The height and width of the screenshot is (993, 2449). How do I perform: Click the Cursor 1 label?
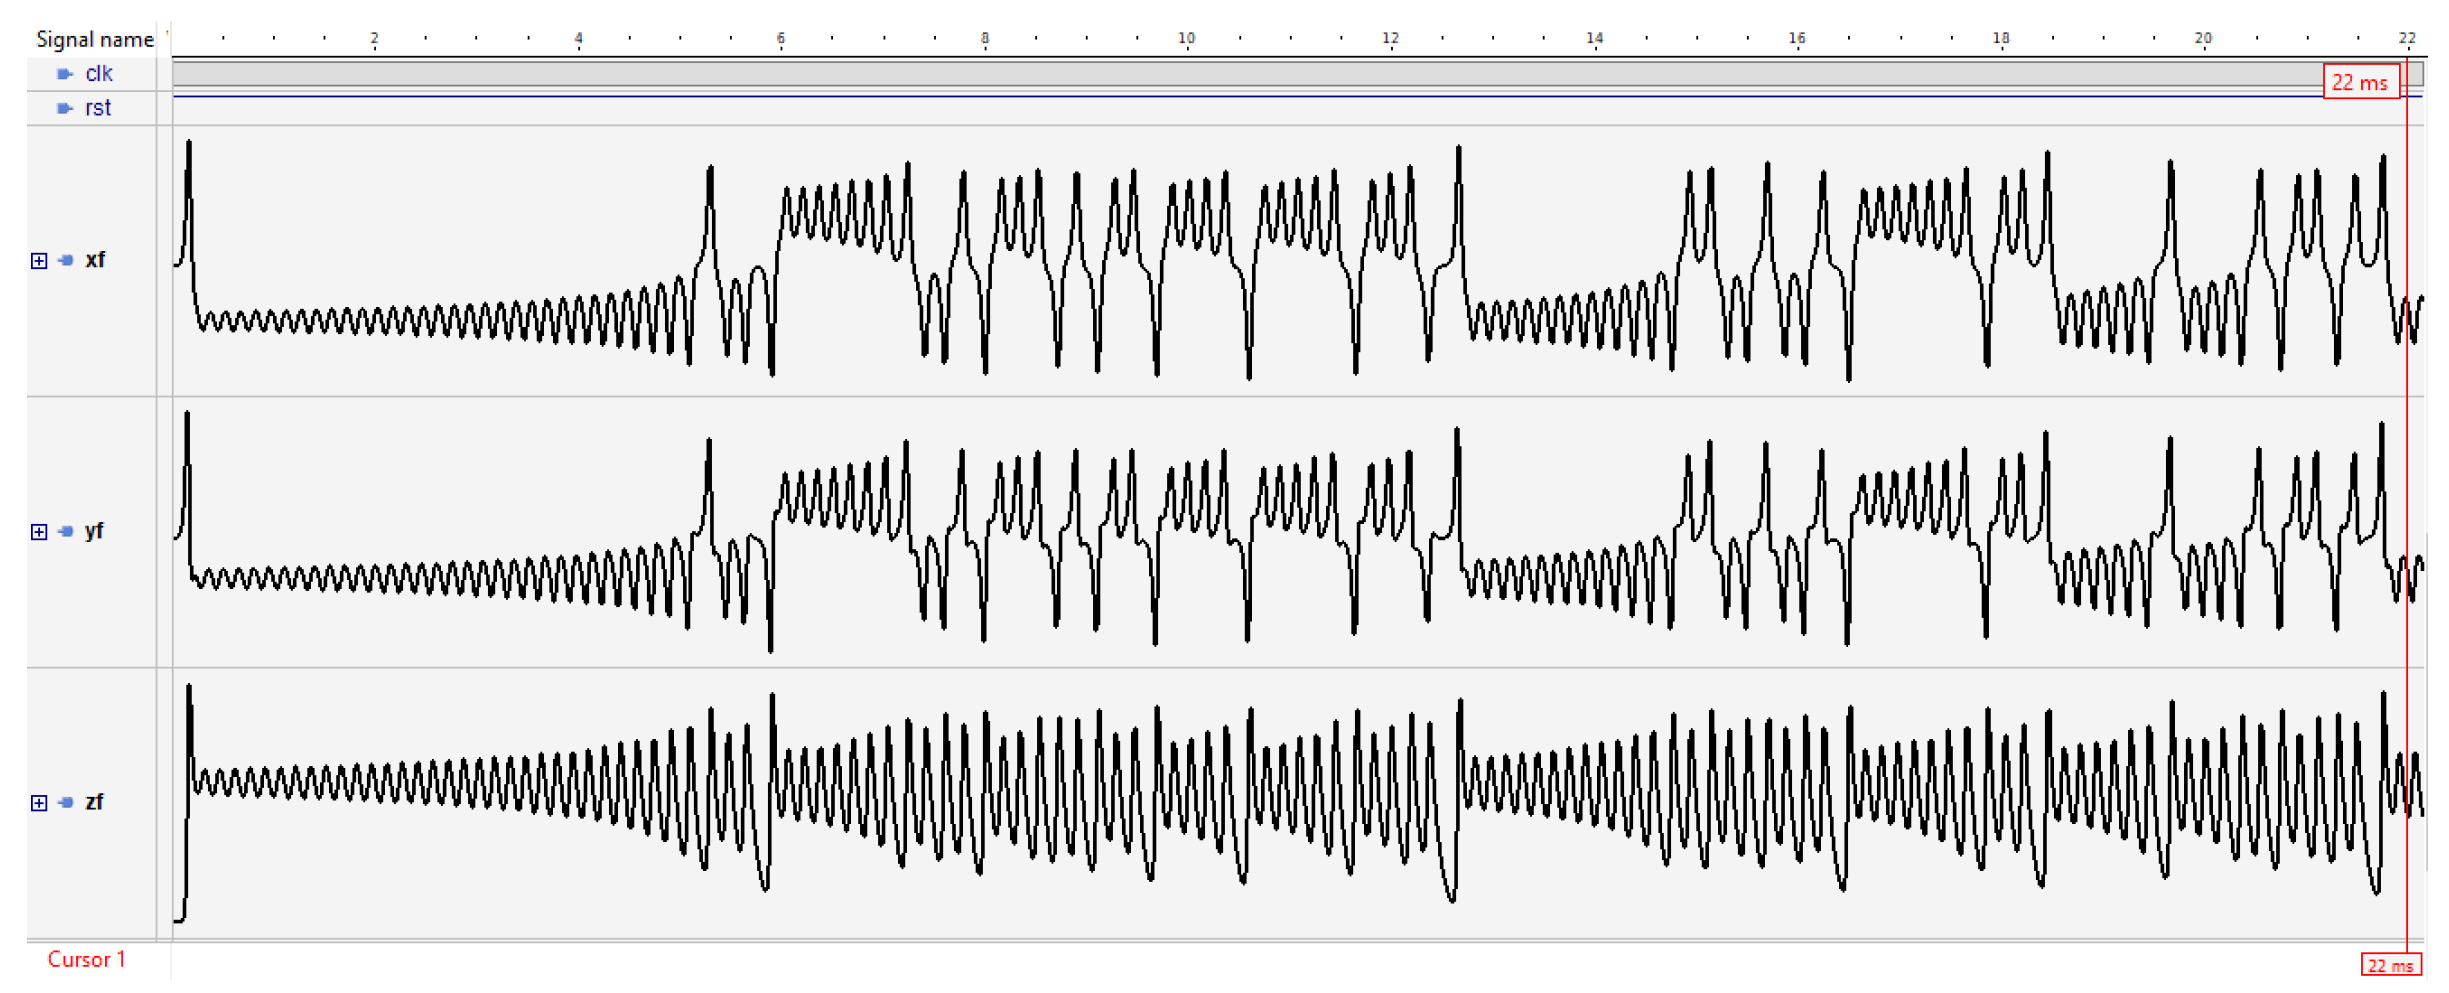tap(86, 959)
